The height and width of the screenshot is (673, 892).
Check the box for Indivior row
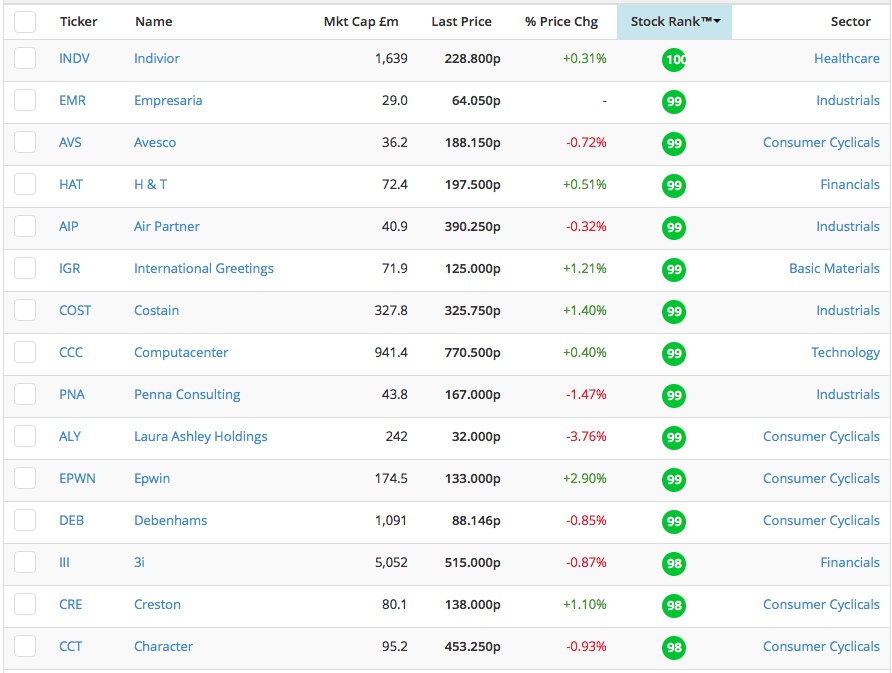[25, 58]
